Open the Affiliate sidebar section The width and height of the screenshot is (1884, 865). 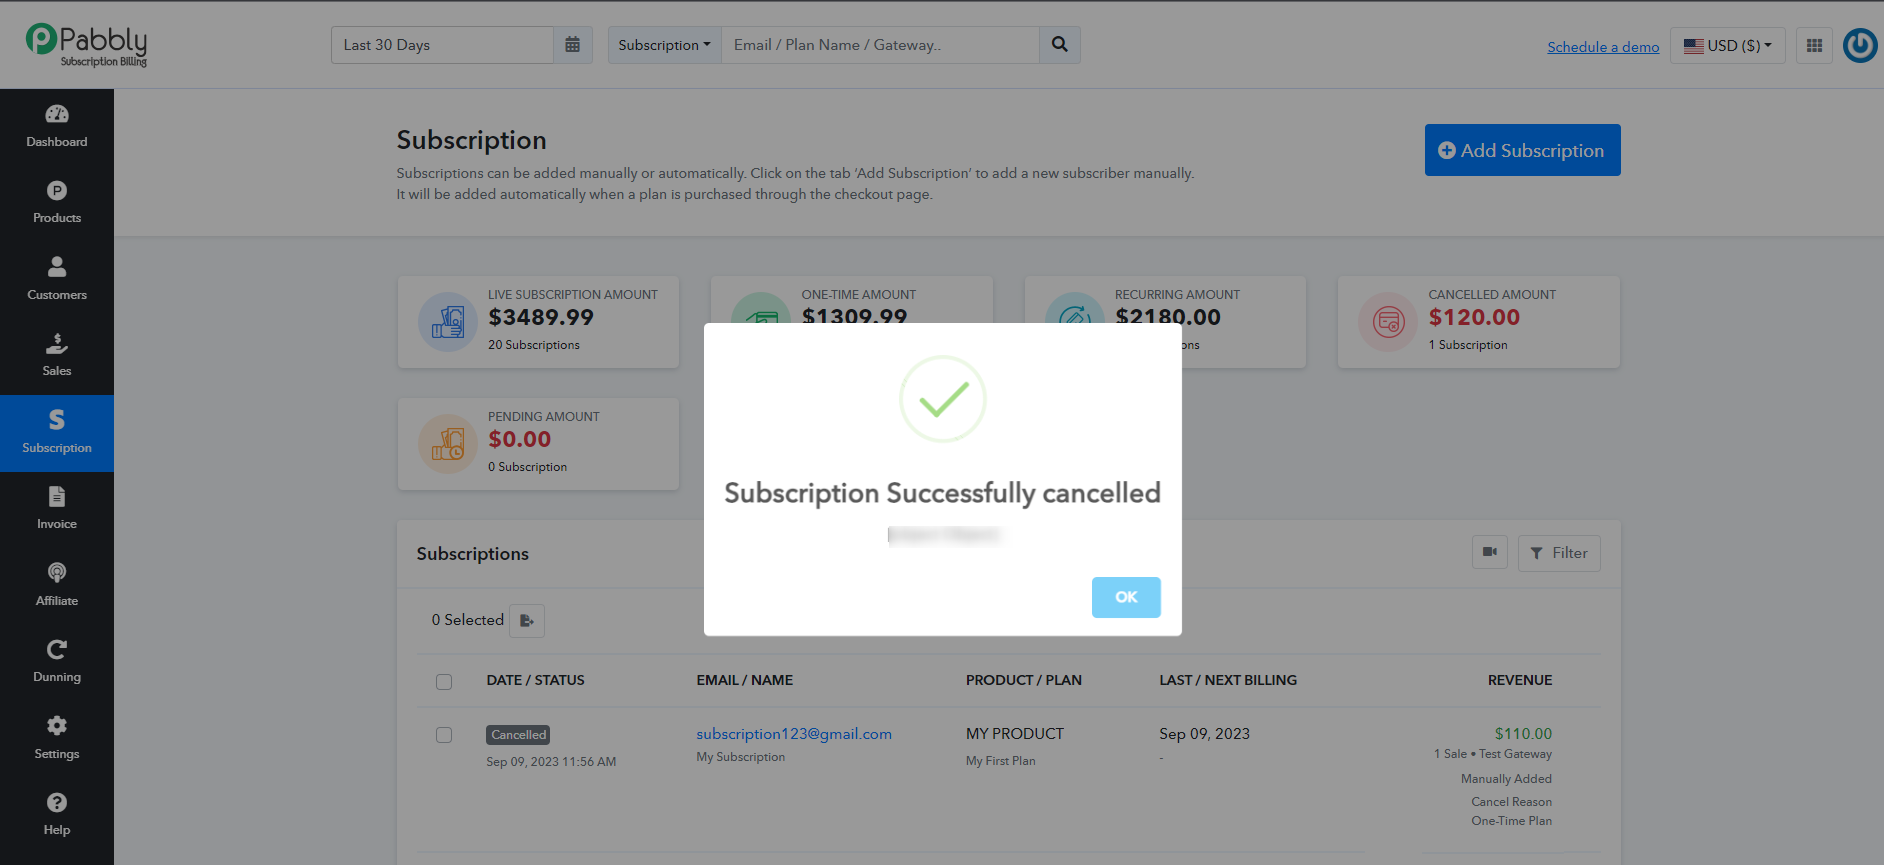57,585
